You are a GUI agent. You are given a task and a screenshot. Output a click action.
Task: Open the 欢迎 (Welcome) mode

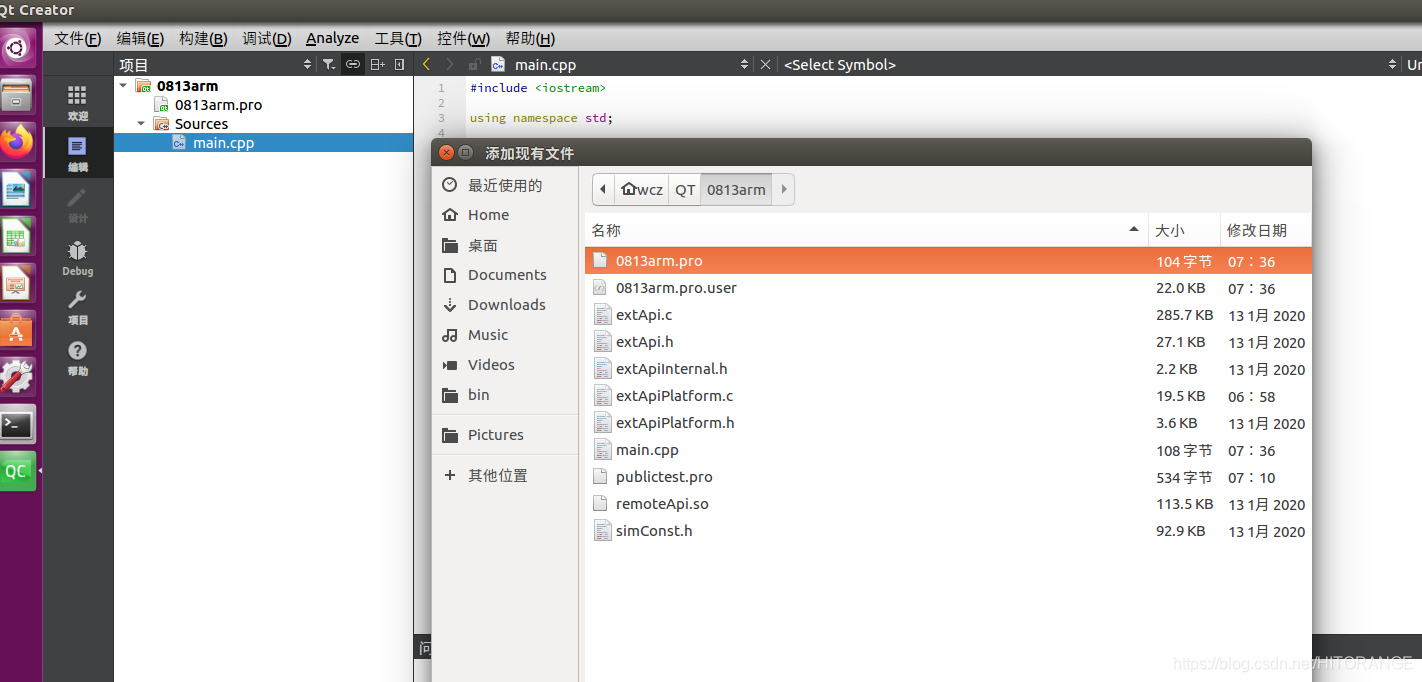(x=77, y=103)
